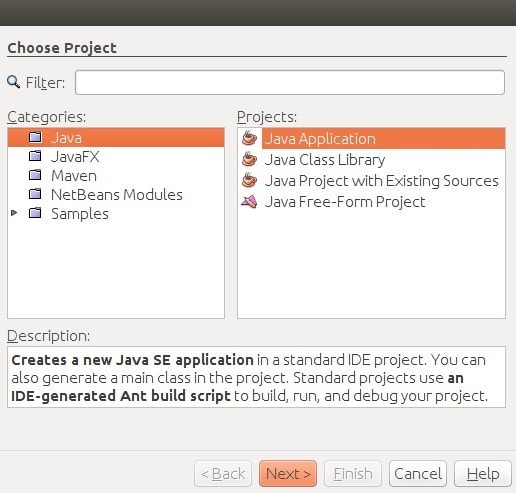Click the NetBeans Modules folder icon
516x493 pixels.
click(x=35, y=194)
